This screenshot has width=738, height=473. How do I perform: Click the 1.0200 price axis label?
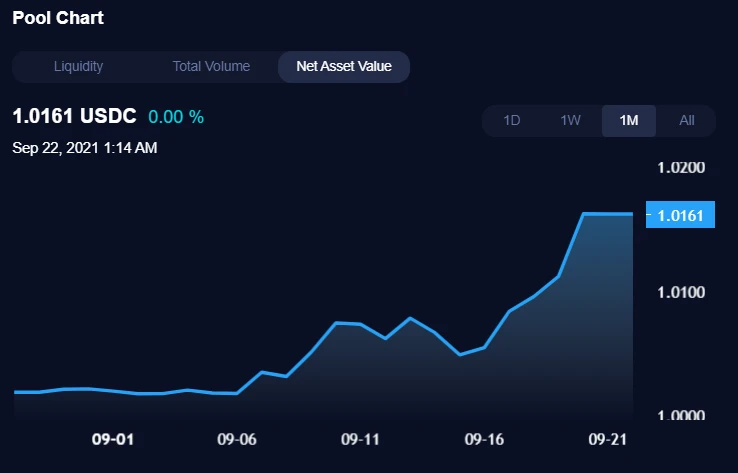click(681, 168)
